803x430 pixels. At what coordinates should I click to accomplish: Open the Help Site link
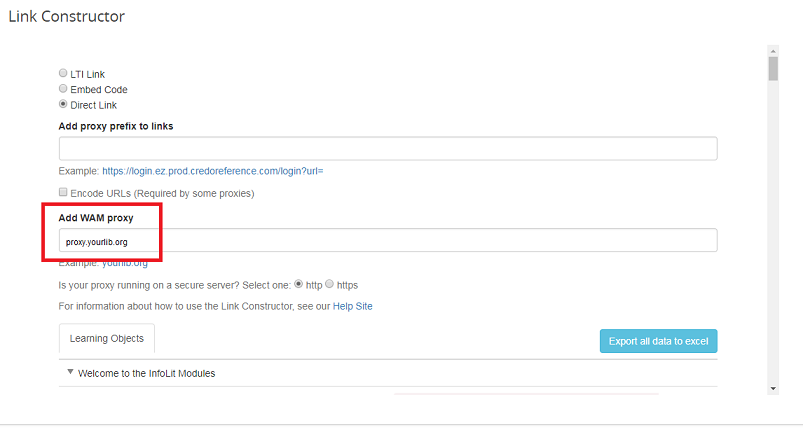(352, 306)
